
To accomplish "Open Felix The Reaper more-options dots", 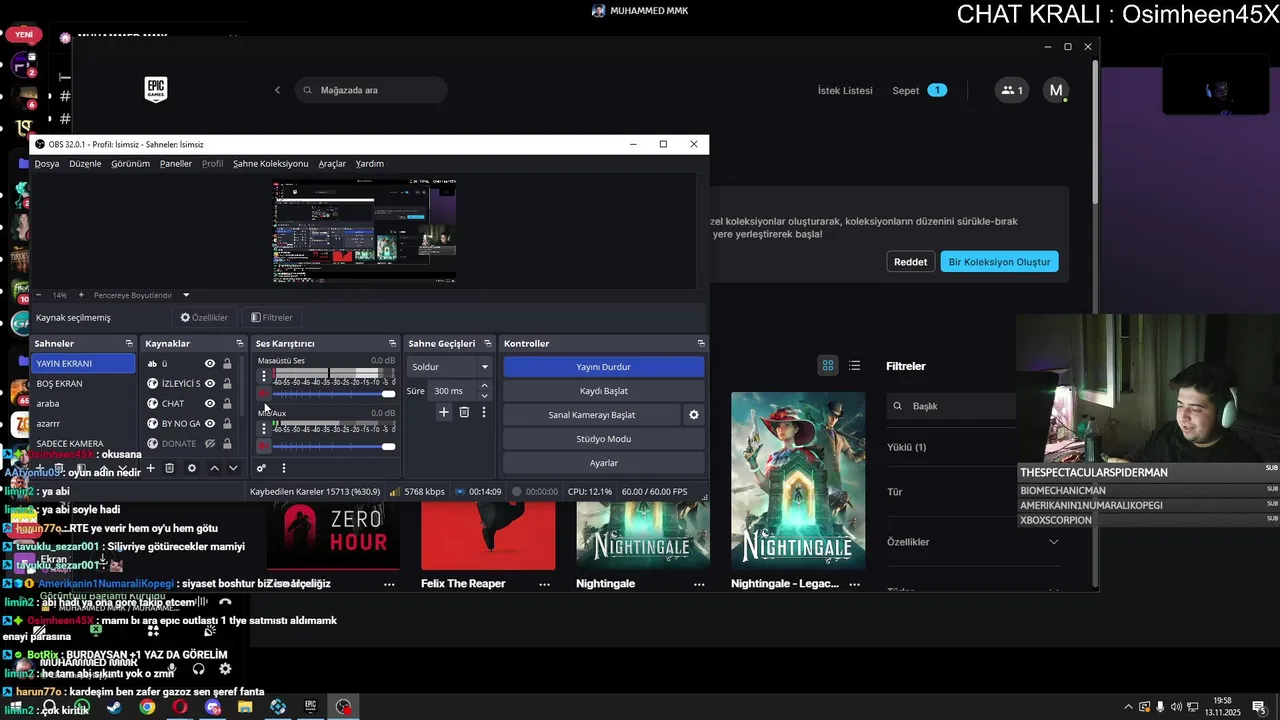I will click(x=545, y=584).
